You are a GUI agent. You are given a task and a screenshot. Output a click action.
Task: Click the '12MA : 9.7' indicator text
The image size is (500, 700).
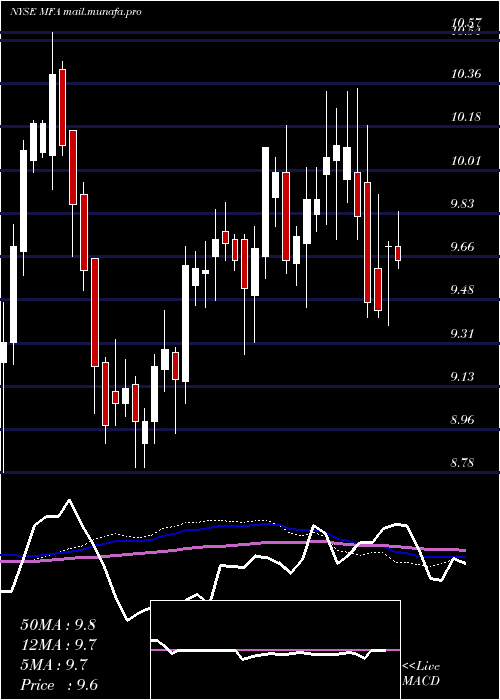tap(59, 645)
